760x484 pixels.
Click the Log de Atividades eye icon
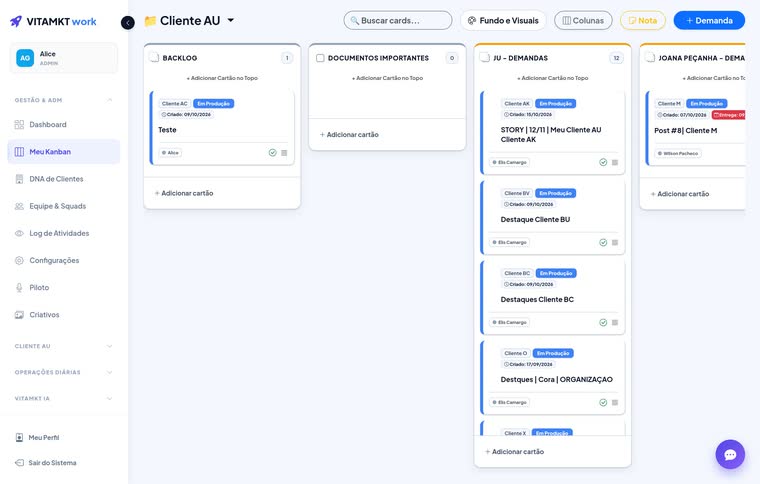(x=19, y=233)
